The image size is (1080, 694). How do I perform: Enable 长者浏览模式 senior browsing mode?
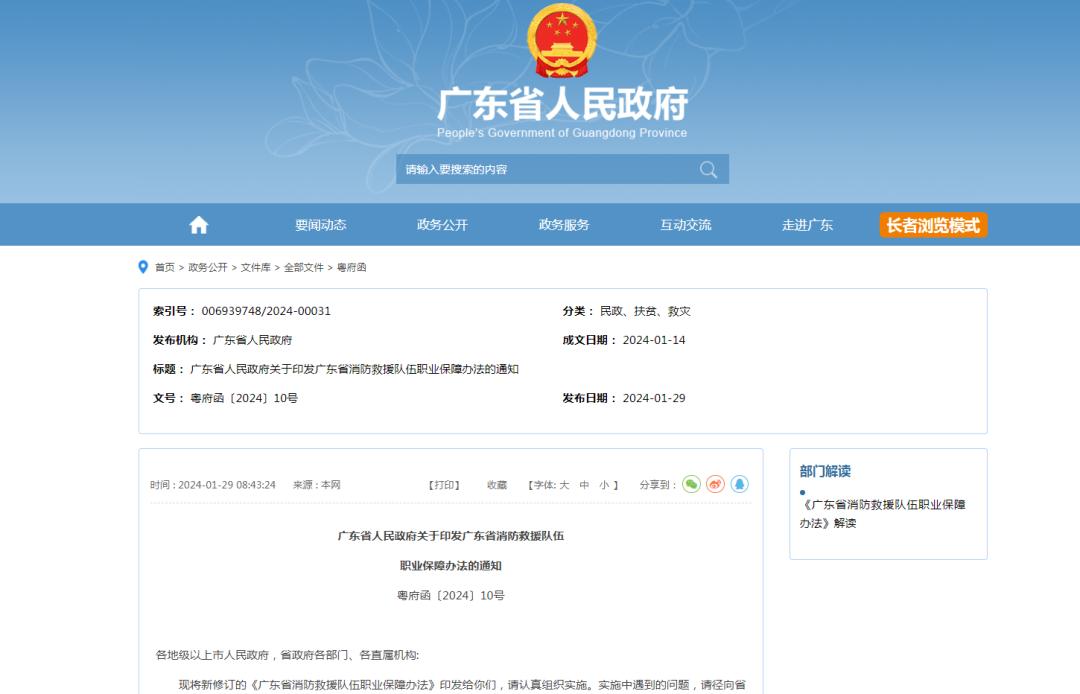click(x=933, y=225)
